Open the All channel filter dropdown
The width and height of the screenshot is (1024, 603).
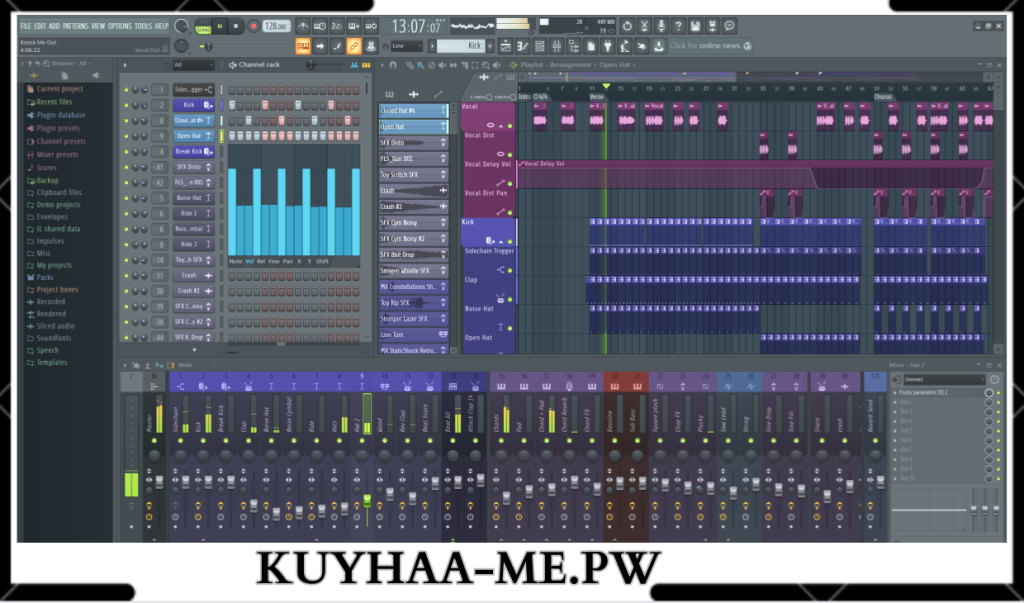(193, 65)
